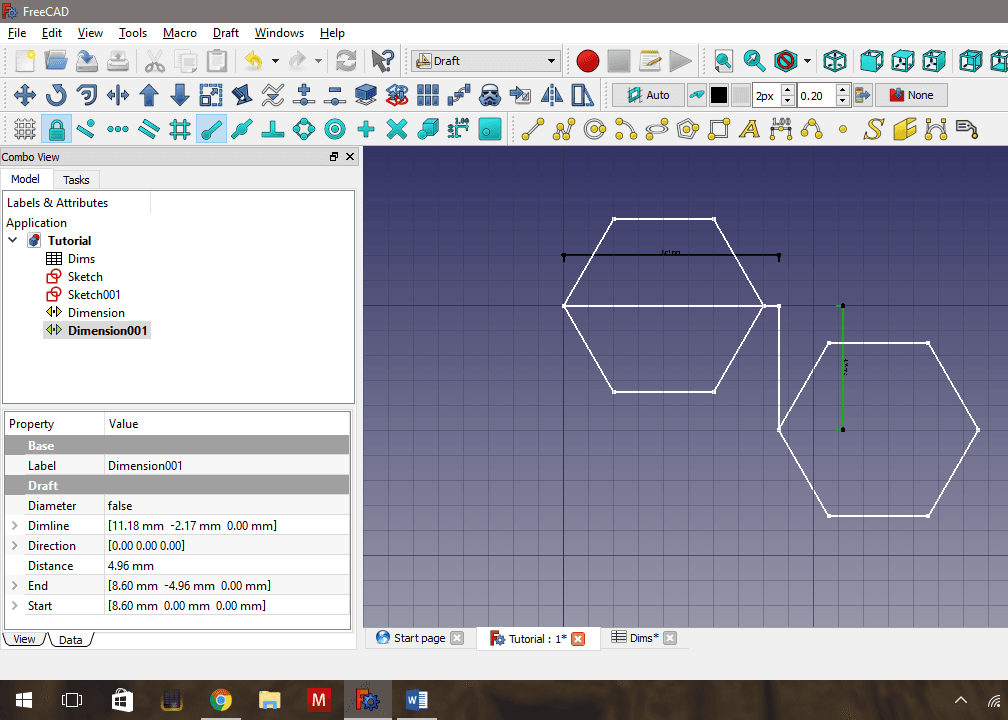Open the Macro menu
The image size is (1008, 720).
[x=180, y=32]
